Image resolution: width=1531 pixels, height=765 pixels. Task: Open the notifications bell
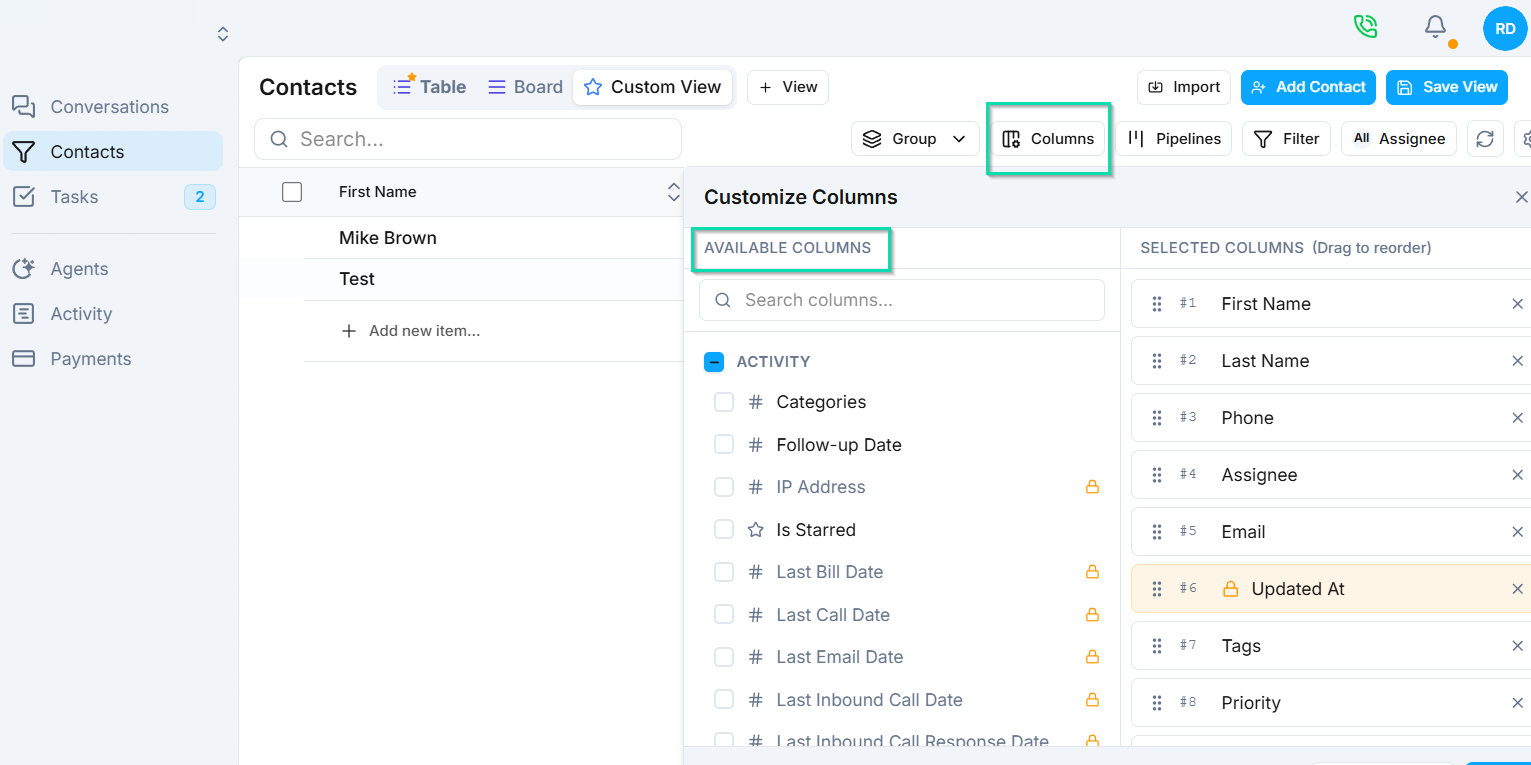[1436, 27]
